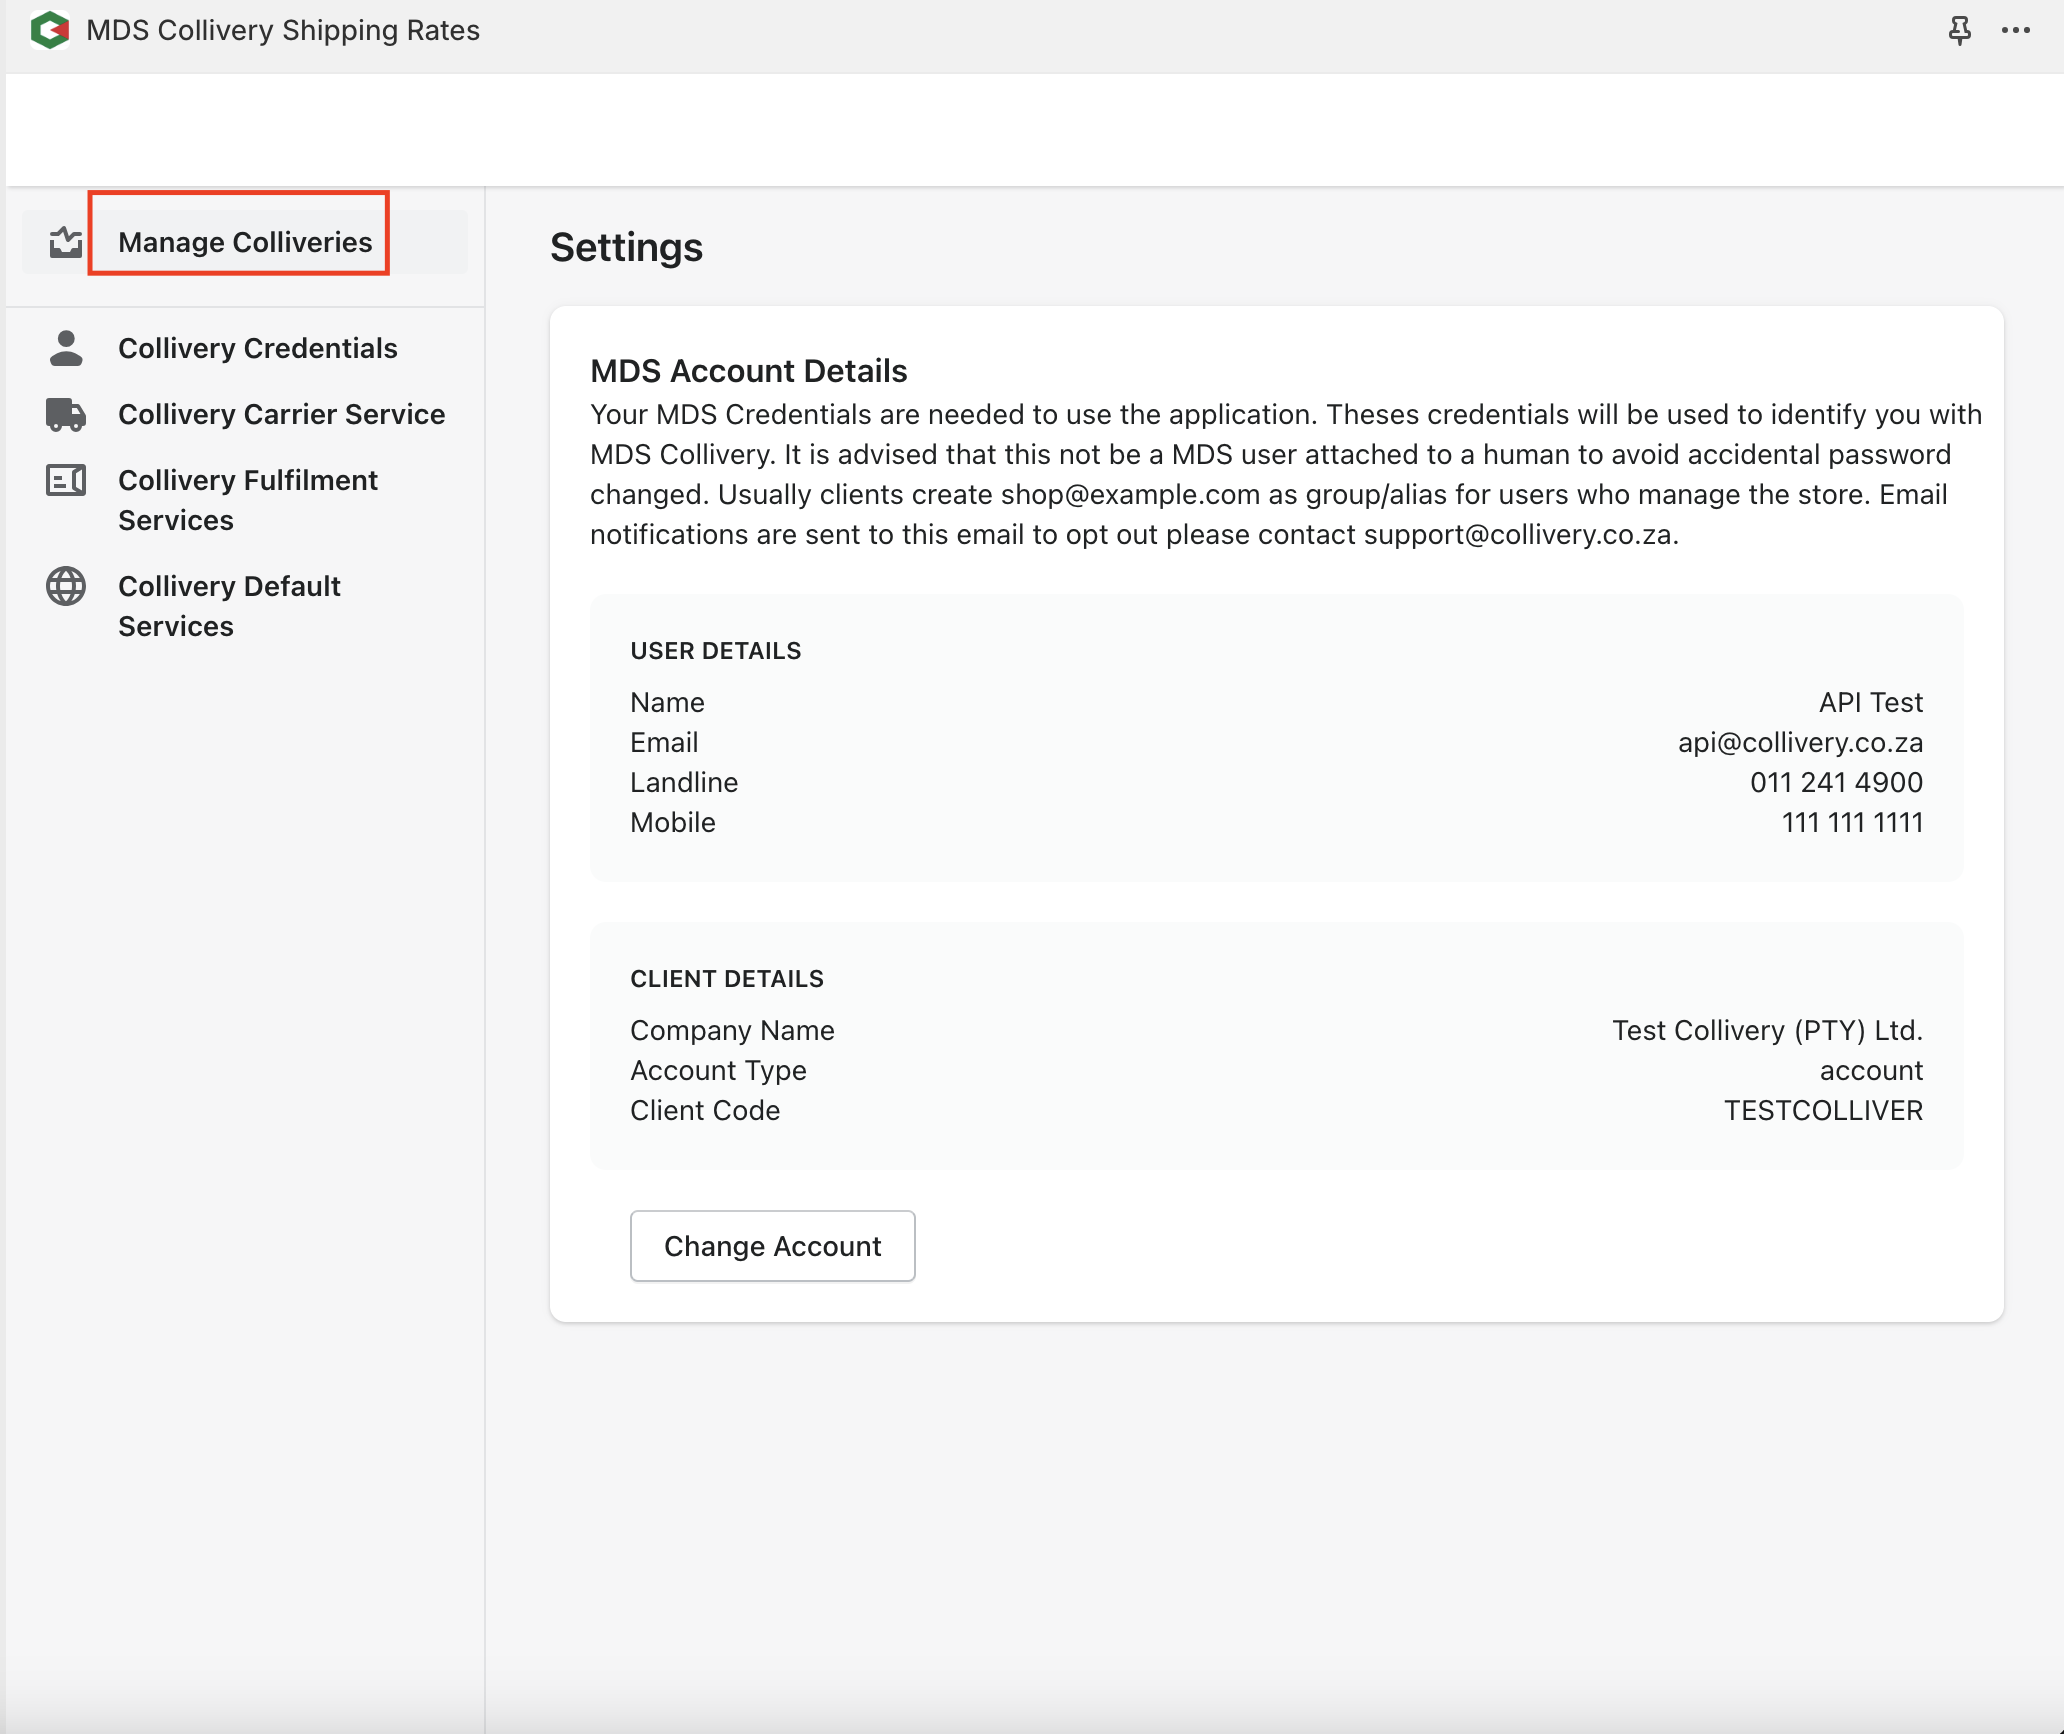Click the MDS Account Details heading

point(748,371)
